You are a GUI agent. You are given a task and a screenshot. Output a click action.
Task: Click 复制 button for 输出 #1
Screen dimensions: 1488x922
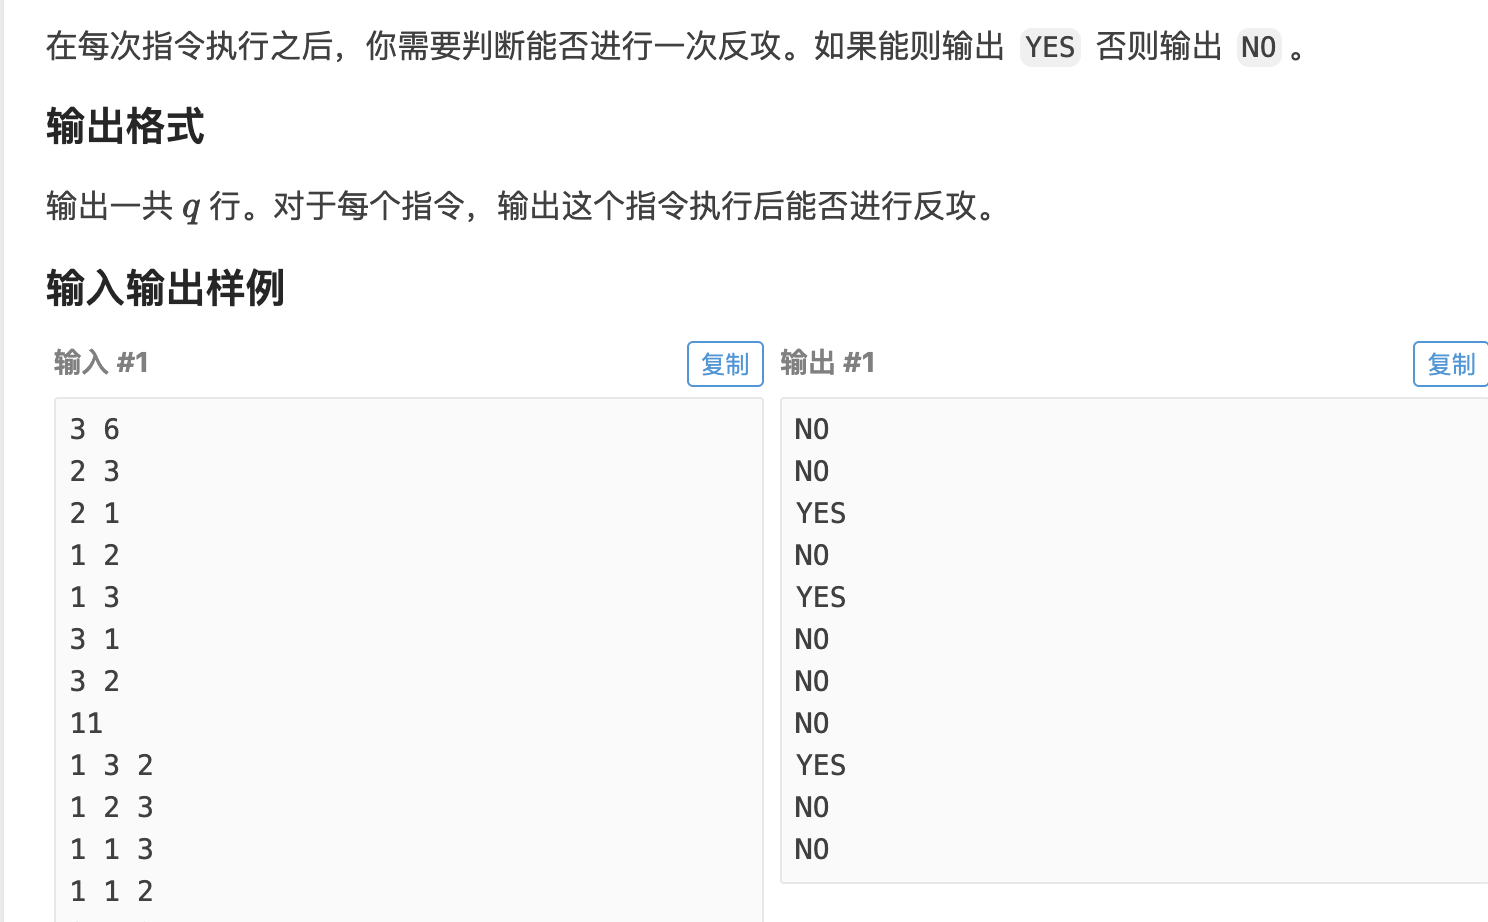tap(1450, 364)
